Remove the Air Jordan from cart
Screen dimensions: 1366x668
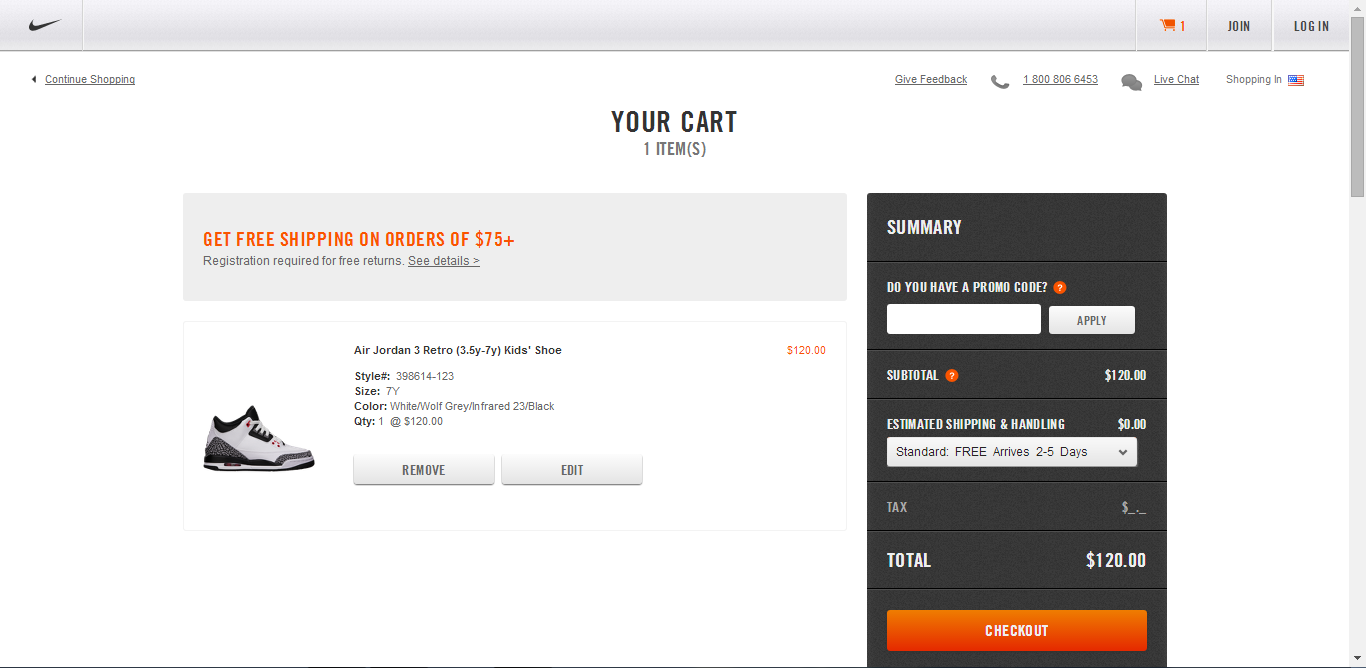click(x=424, y=470)
